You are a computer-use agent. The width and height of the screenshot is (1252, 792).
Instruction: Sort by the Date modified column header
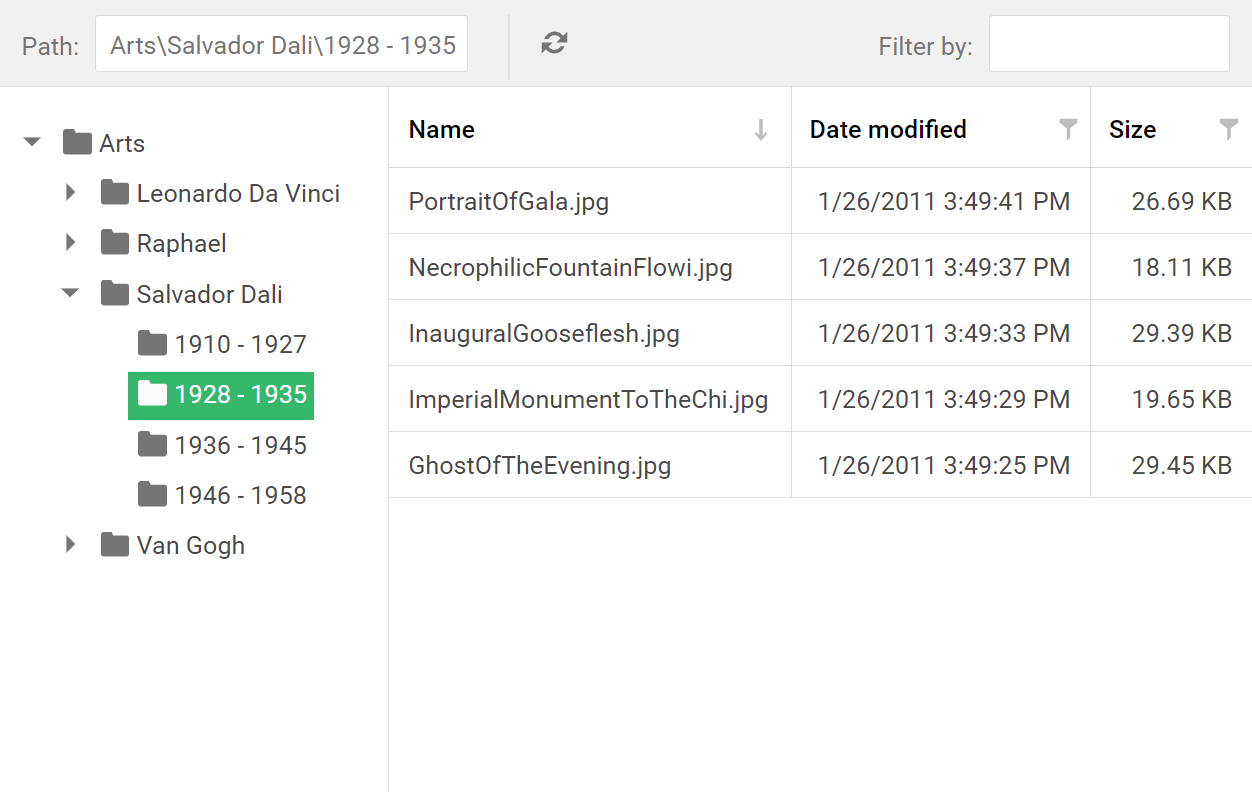point(888,129)
